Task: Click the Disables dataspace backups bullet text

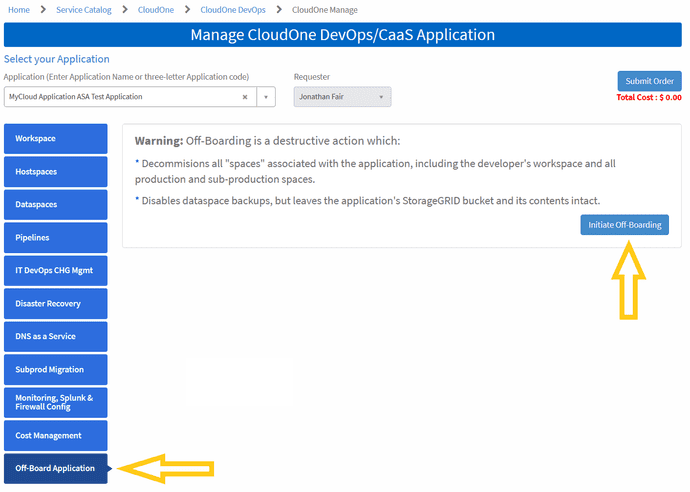Action: coord(367,201)
